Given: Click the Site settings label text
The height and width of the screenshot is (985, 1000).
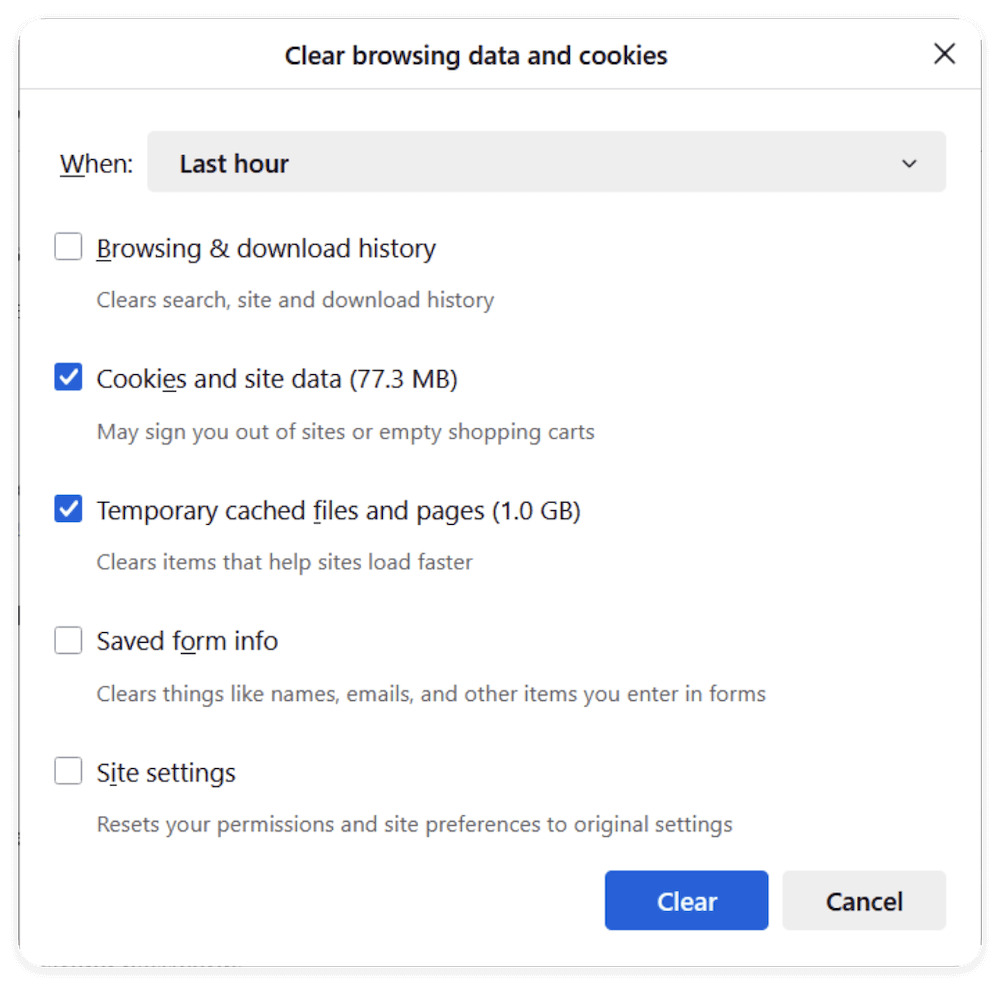Looking at the screenshot, I should (165, 771).
